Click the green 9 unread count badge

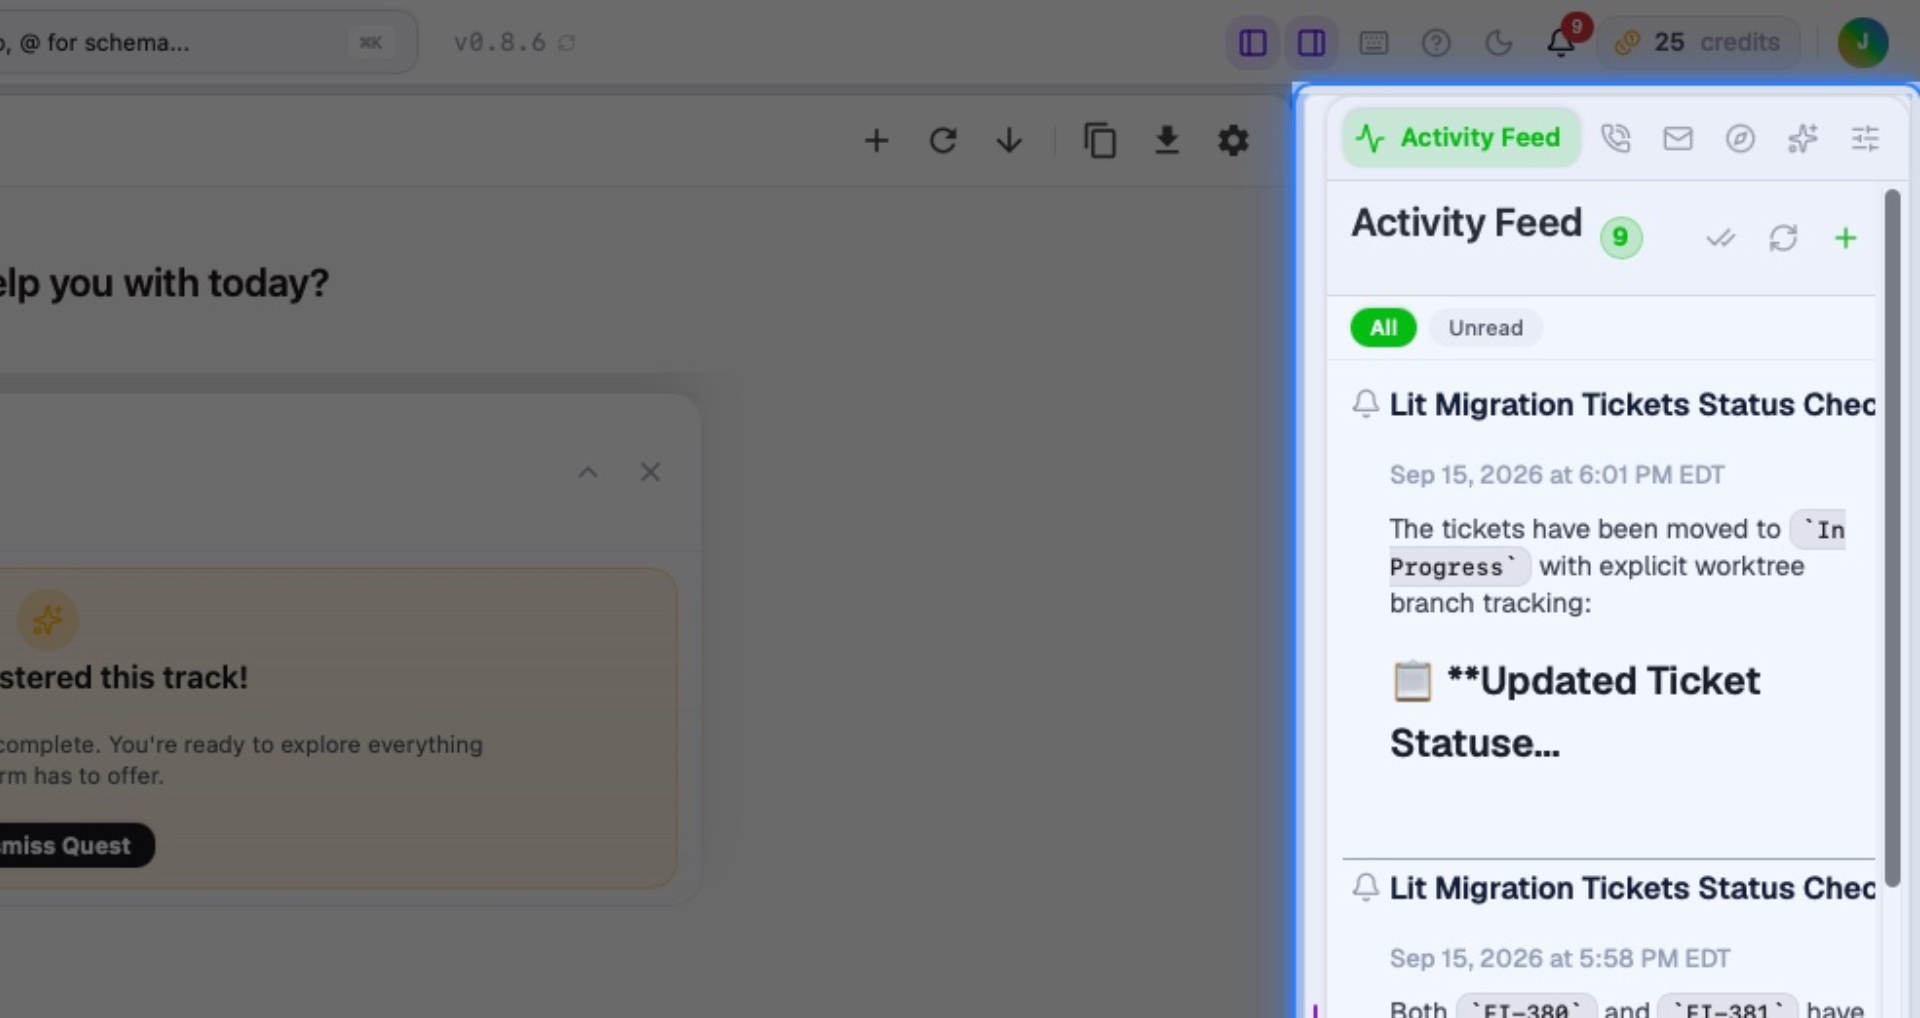coord(1621,237)
